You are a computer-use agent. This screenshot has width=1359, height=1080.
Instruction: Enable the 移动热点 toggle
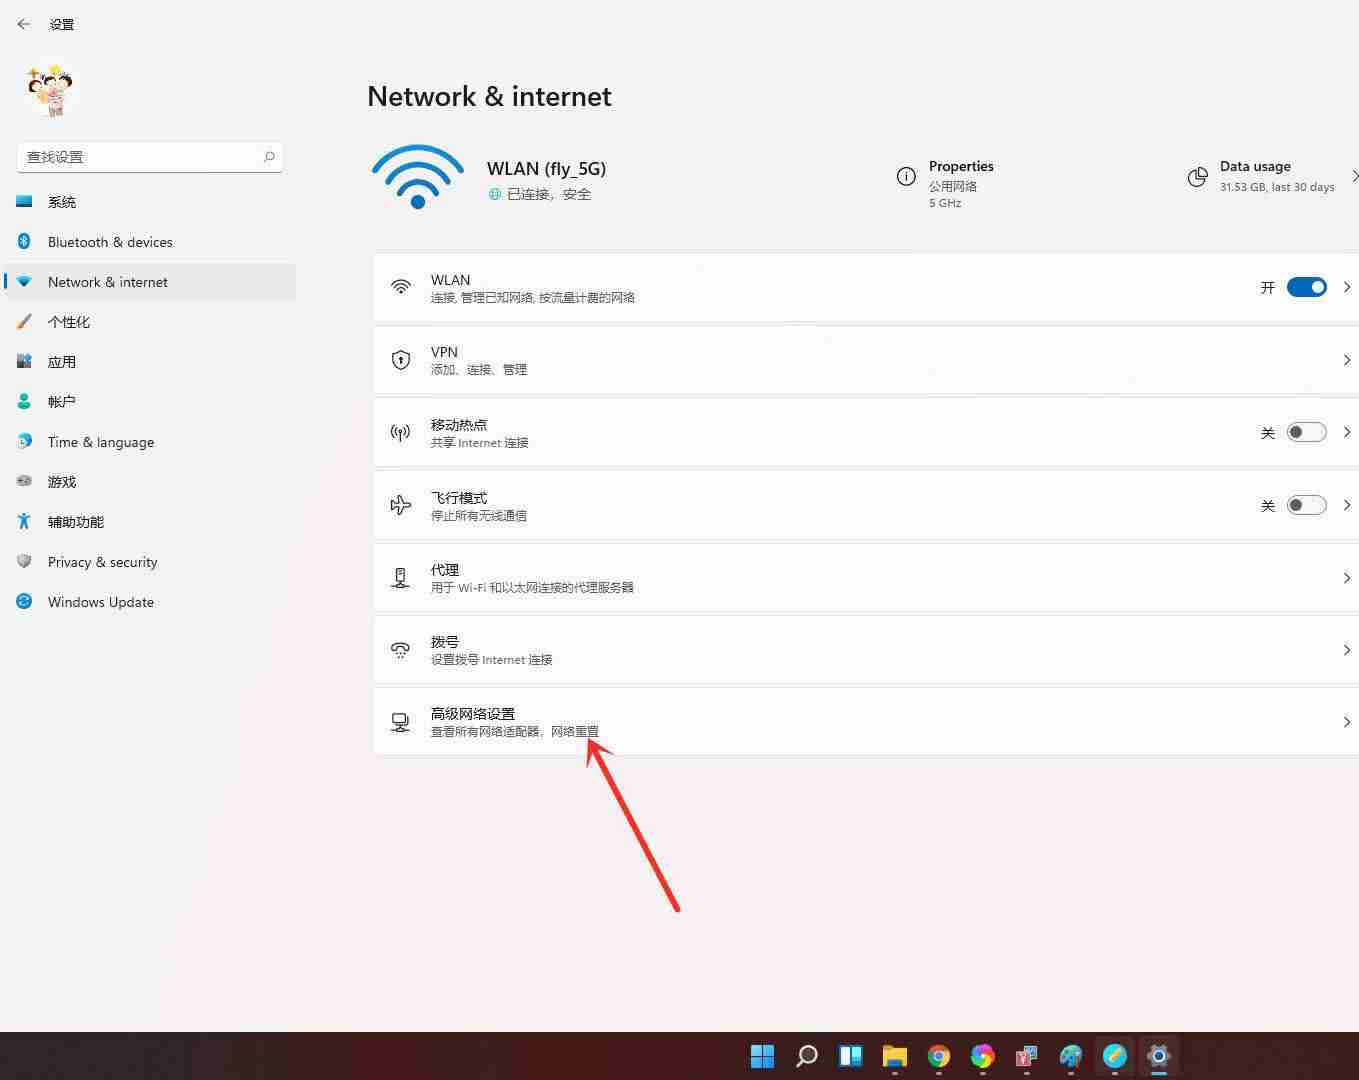click(x=1306, y=432)
